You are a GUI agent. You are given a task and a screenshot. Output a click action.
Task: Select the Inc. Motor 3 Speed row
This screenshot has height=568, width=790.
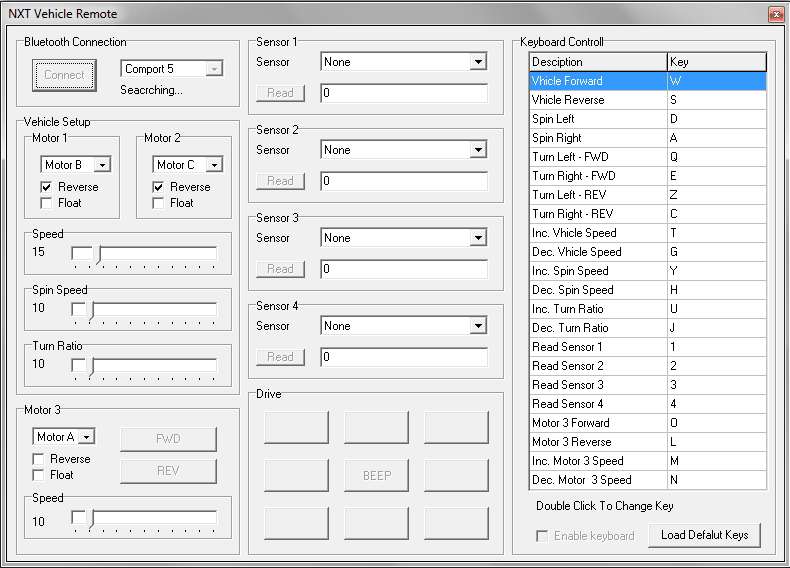coord(648,461)
